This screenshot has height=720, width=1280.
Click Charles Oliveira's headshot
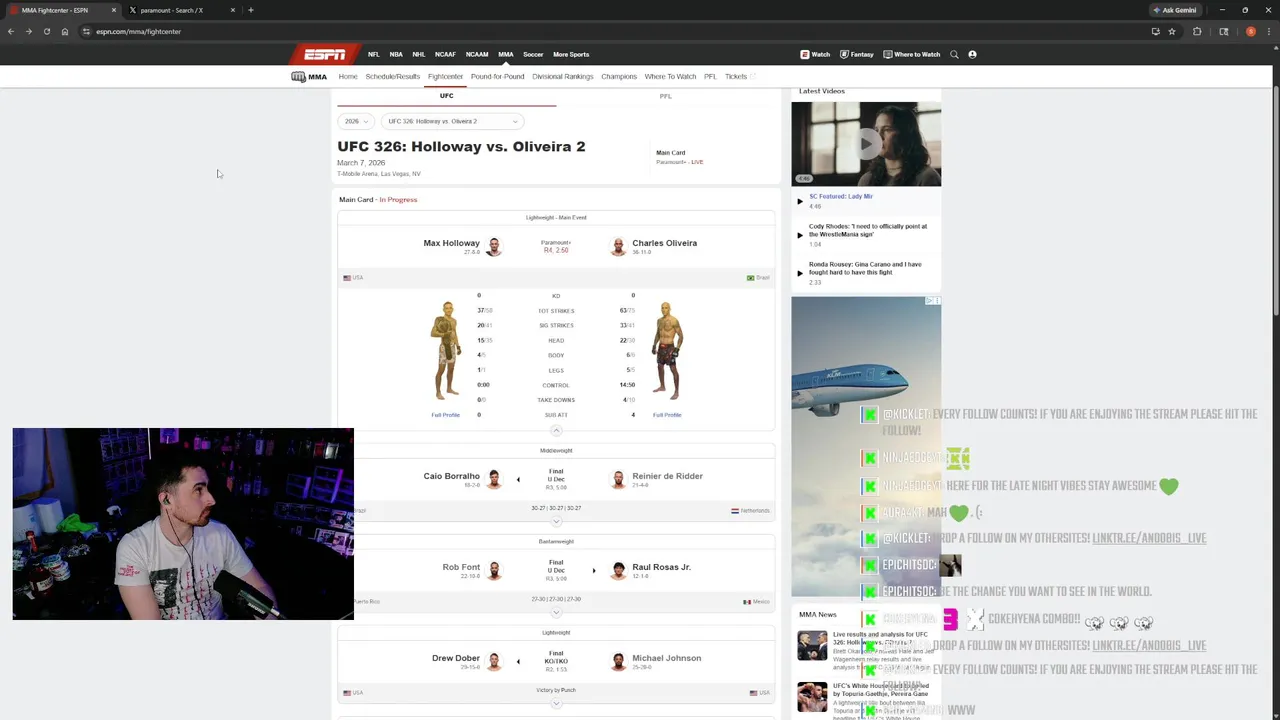618,246
